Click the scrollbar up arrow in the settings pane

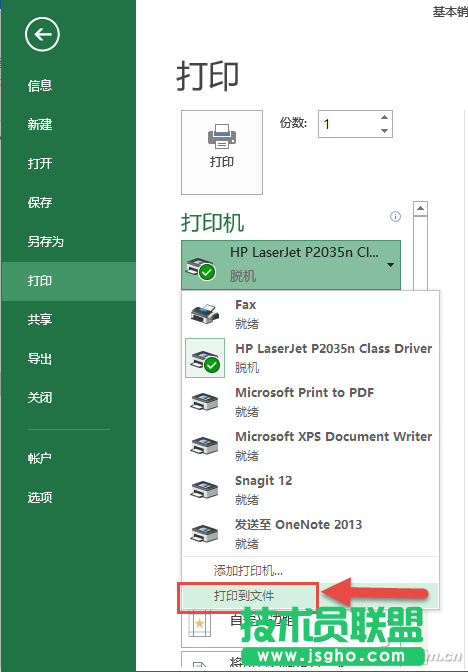click(420, 209)
